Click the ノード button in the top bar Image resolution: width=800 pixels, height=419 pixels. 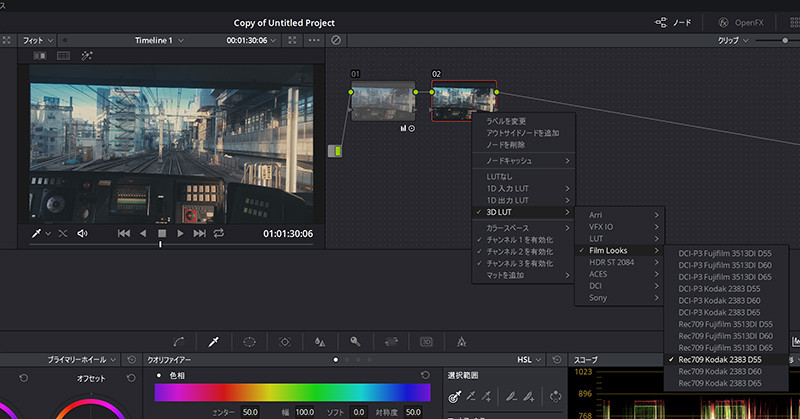[673, 22]
